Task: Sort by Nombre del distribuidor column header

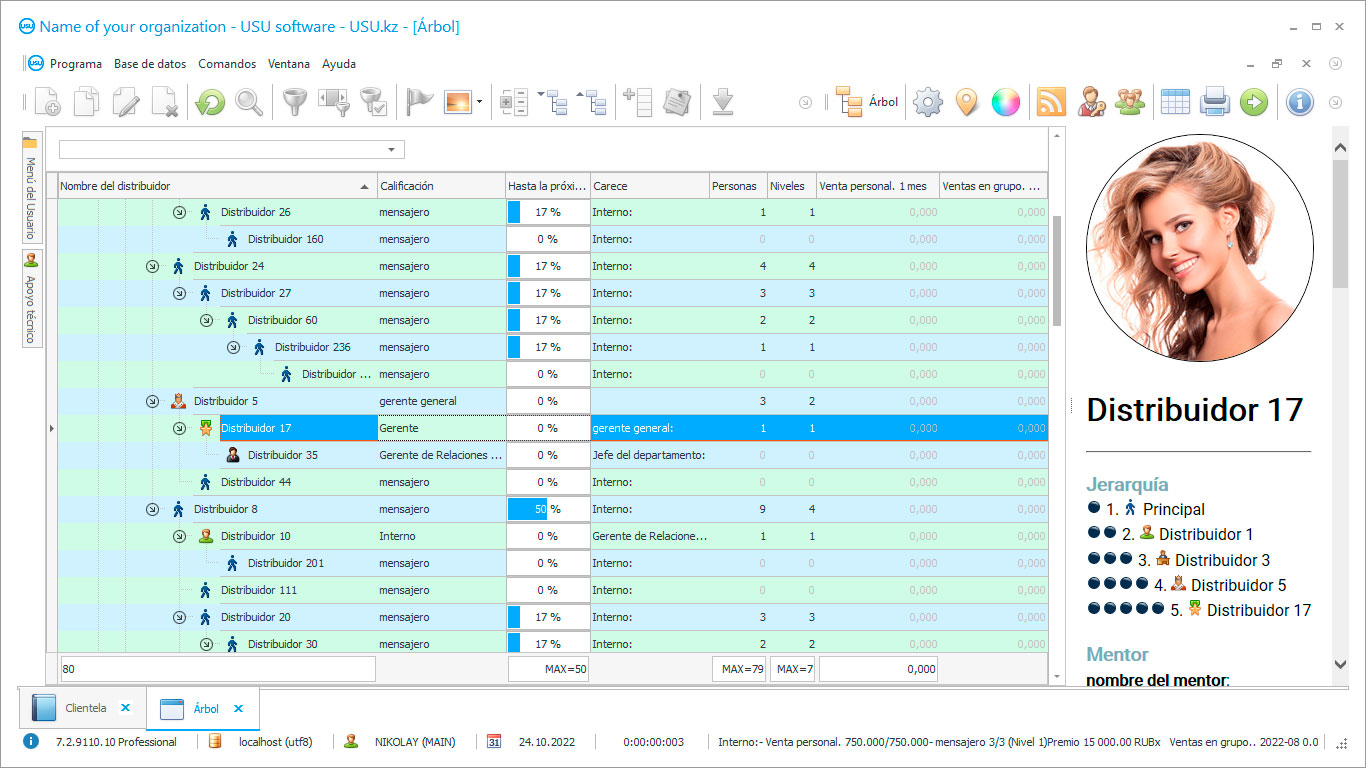Action: [217, 186]
